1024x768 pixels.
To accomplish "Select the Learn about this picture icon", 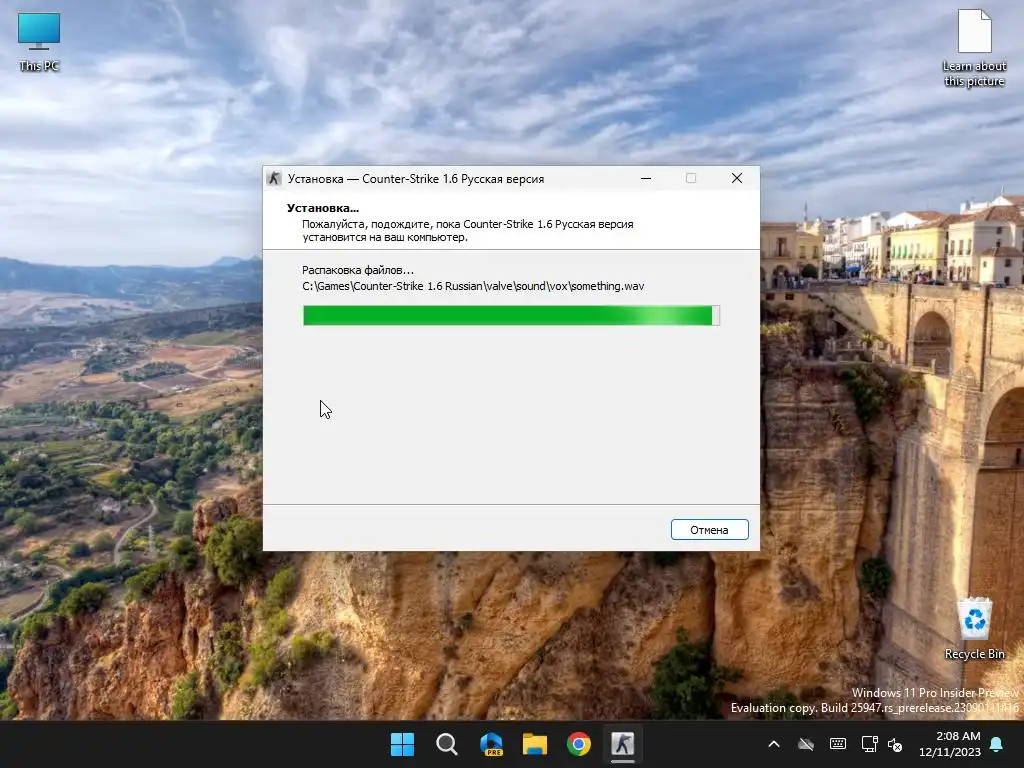I will coord(974,48).
